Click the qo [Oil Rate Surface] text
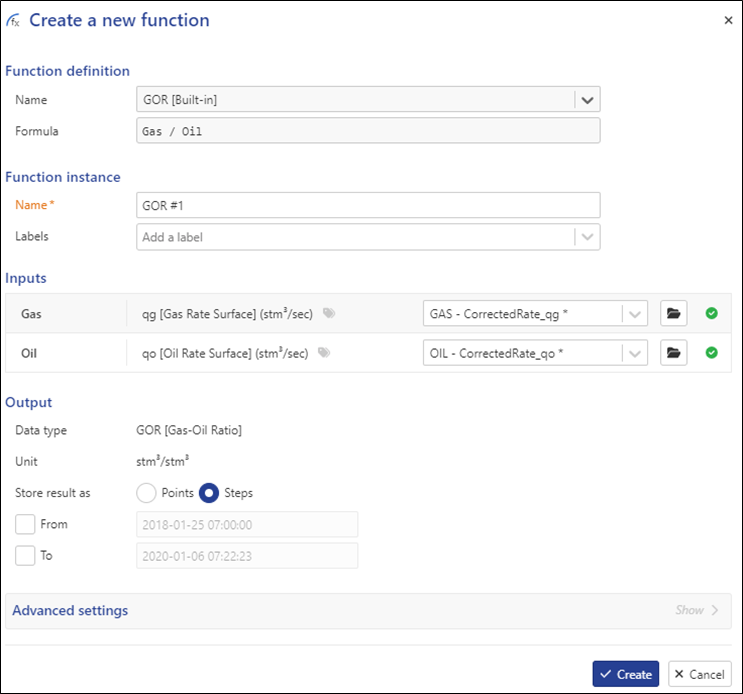 click(x=225, y=353)
